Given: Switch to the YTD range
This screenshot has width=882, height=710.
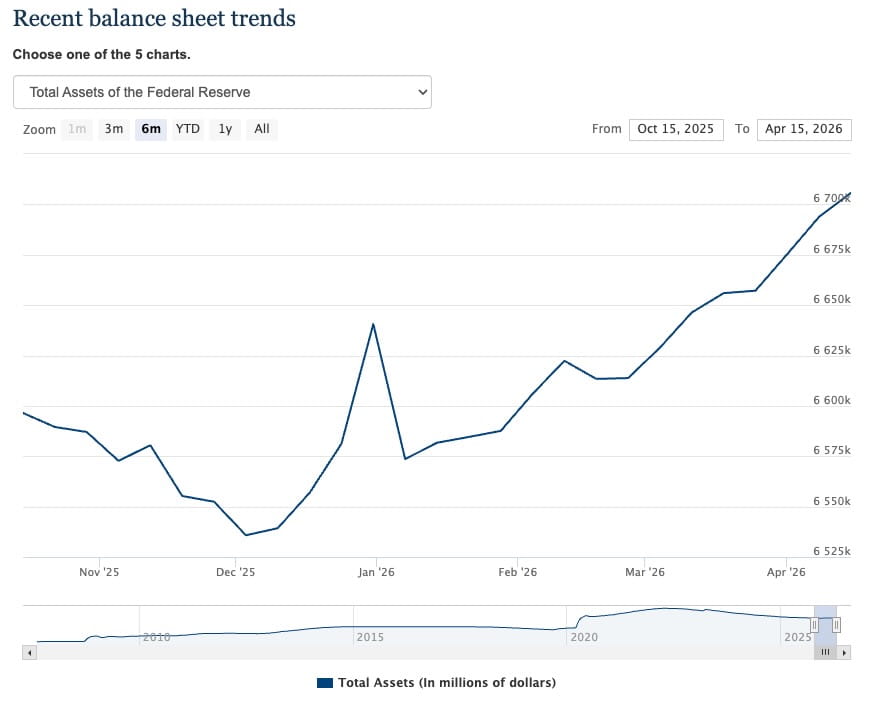Looking at the screenshot, I should (x=187, y=129).
